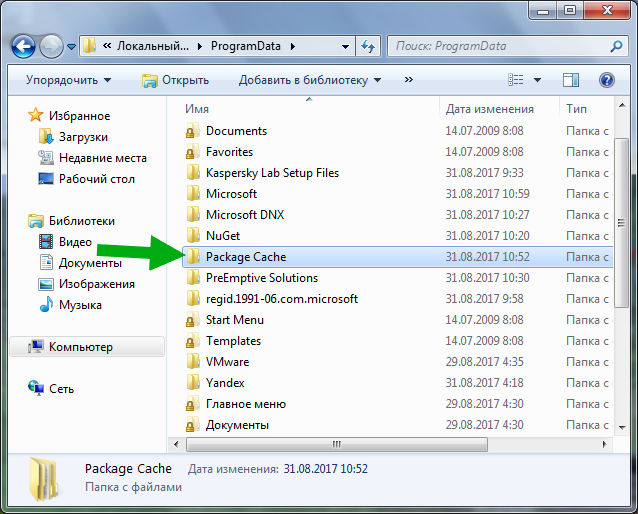Sort by the Тип column header
This screenshot has height=514, width=638.
pos(577,109)
